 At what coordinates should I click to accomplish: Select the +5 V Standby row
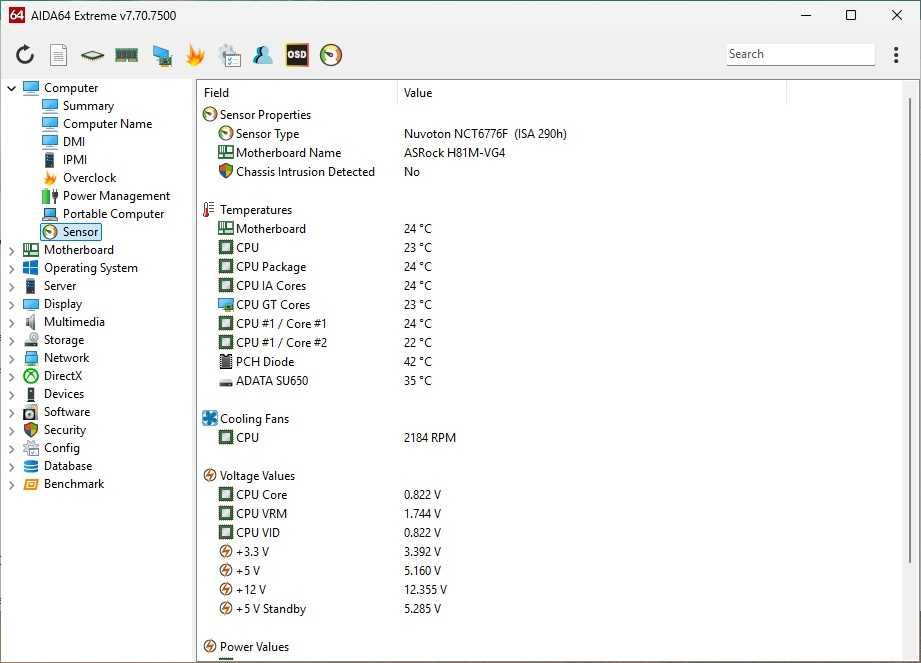click(x=330, y=608)
